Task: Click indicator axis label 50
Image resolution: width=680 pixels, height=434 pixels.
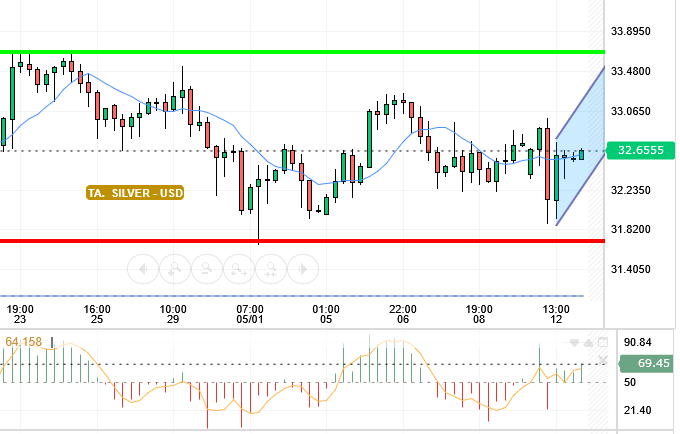Action: click(x=630, y=382)
